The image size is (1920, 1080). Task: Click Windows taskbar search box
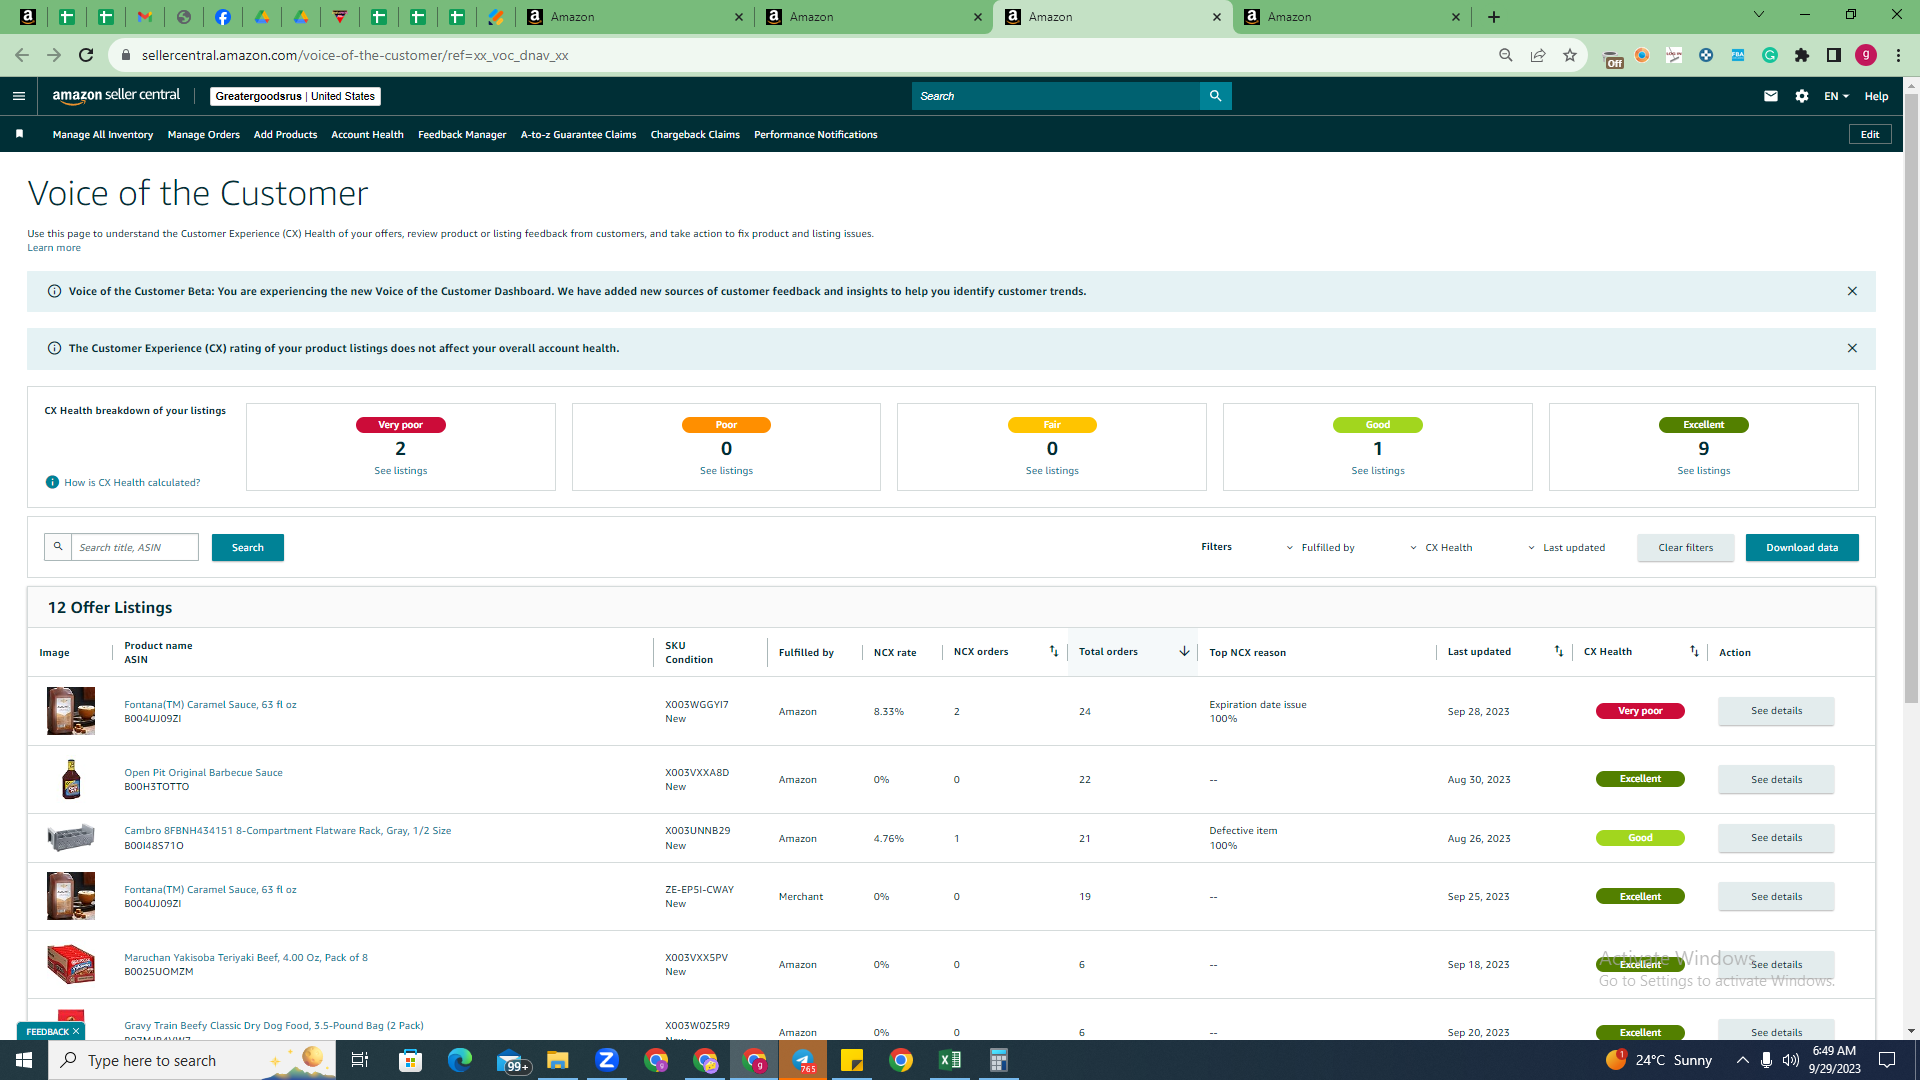pyautogui.click(x=190, y=1060)
